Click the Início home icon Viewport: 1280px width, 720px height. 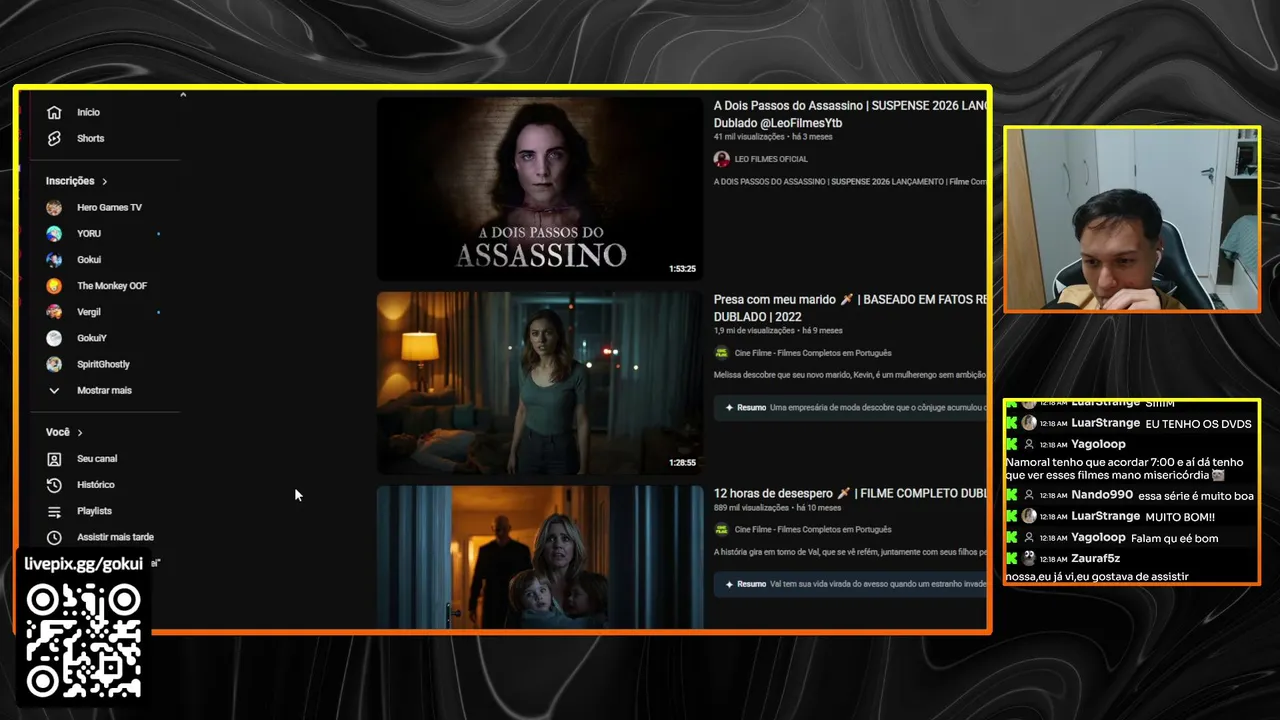pos(54,112)
